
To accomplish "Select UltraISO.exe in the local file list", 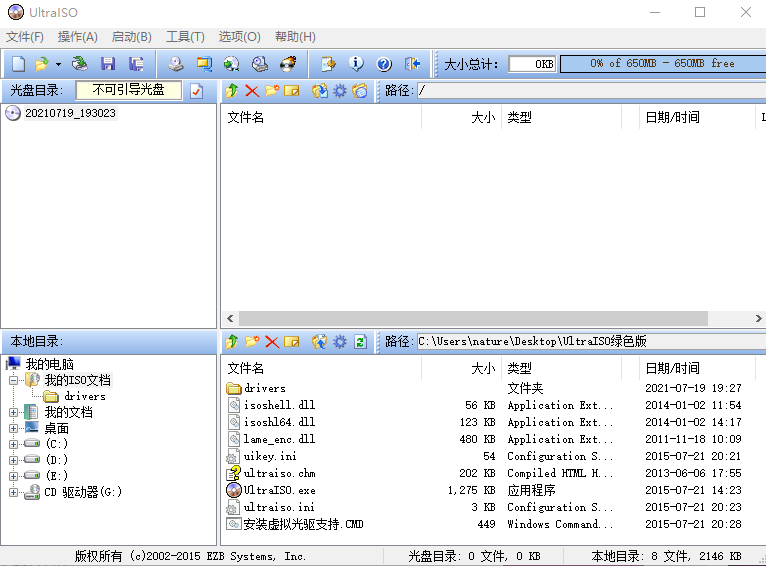I will click(279, 490).
